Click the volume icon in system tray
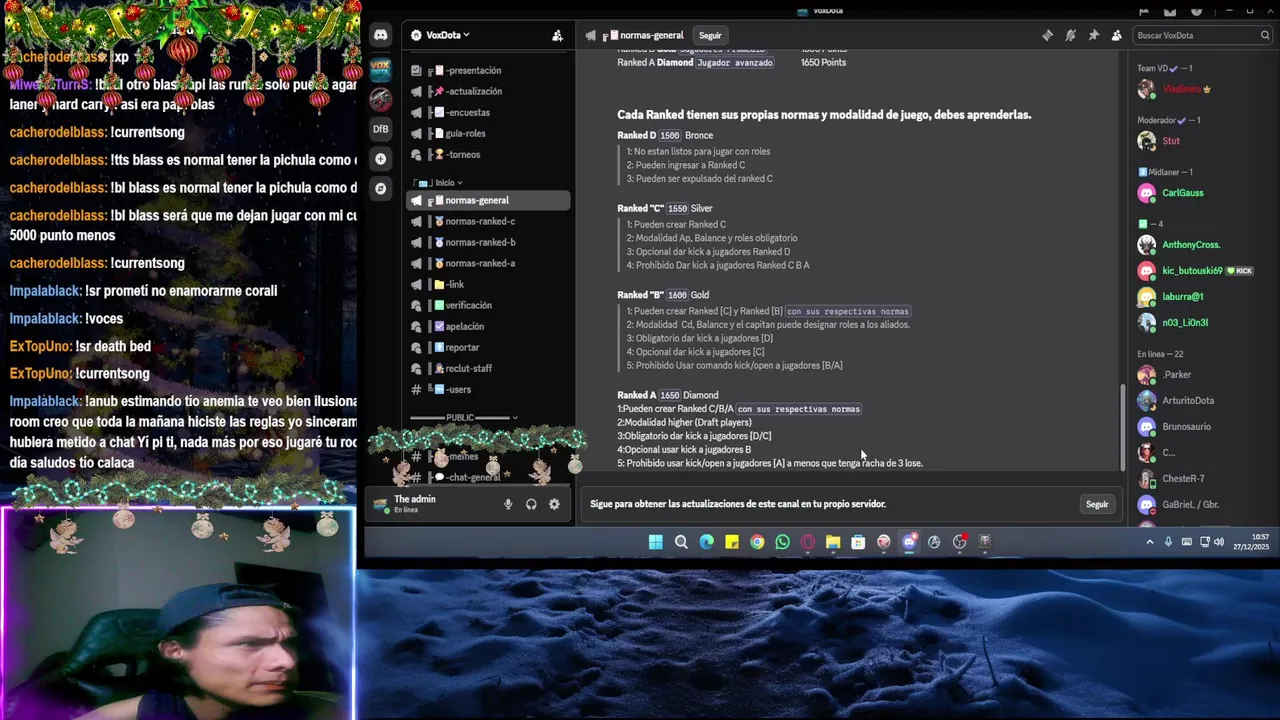This screenshot has width=1280, height=720. pyautogui.click(x=1218, y=542)
